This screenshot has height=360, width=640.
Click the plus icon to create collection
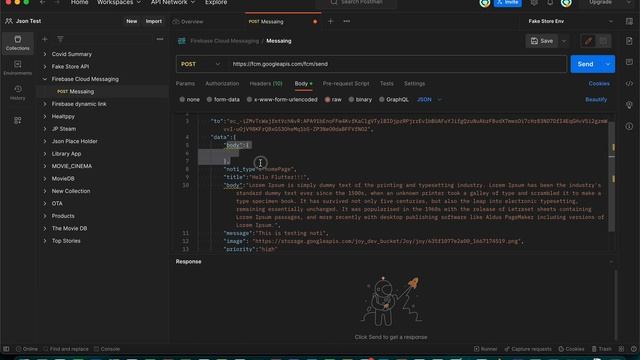pos(44,39)
